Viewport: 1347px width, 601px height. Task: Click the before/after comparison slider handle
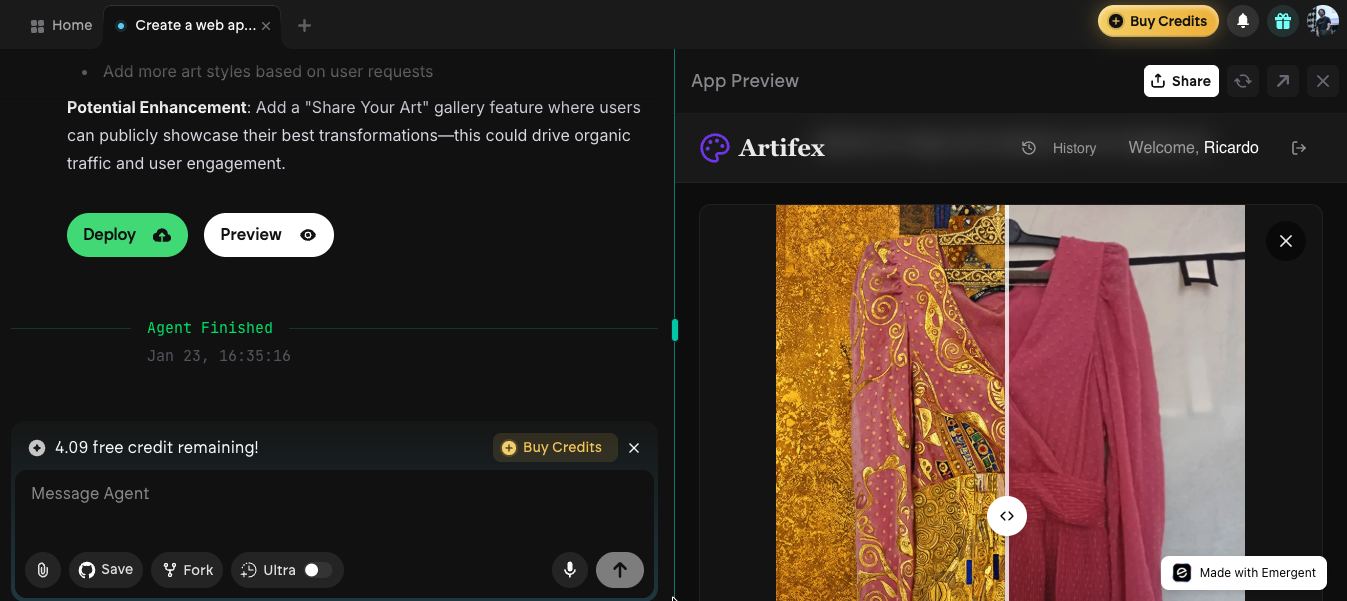1007,516
